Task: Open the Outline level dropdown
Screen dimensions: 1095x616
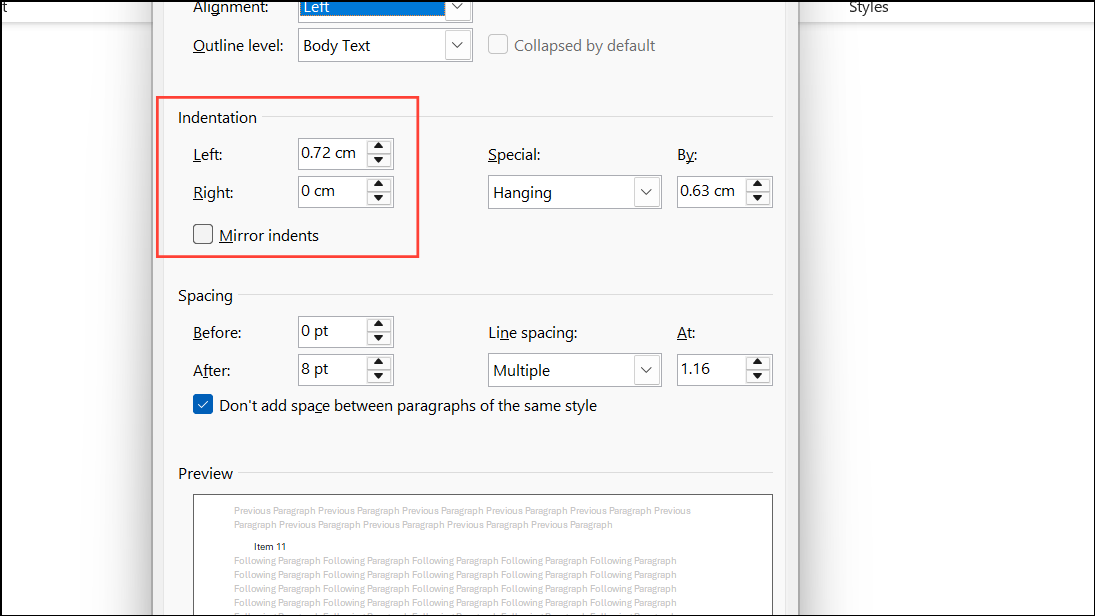Action: 457,44
